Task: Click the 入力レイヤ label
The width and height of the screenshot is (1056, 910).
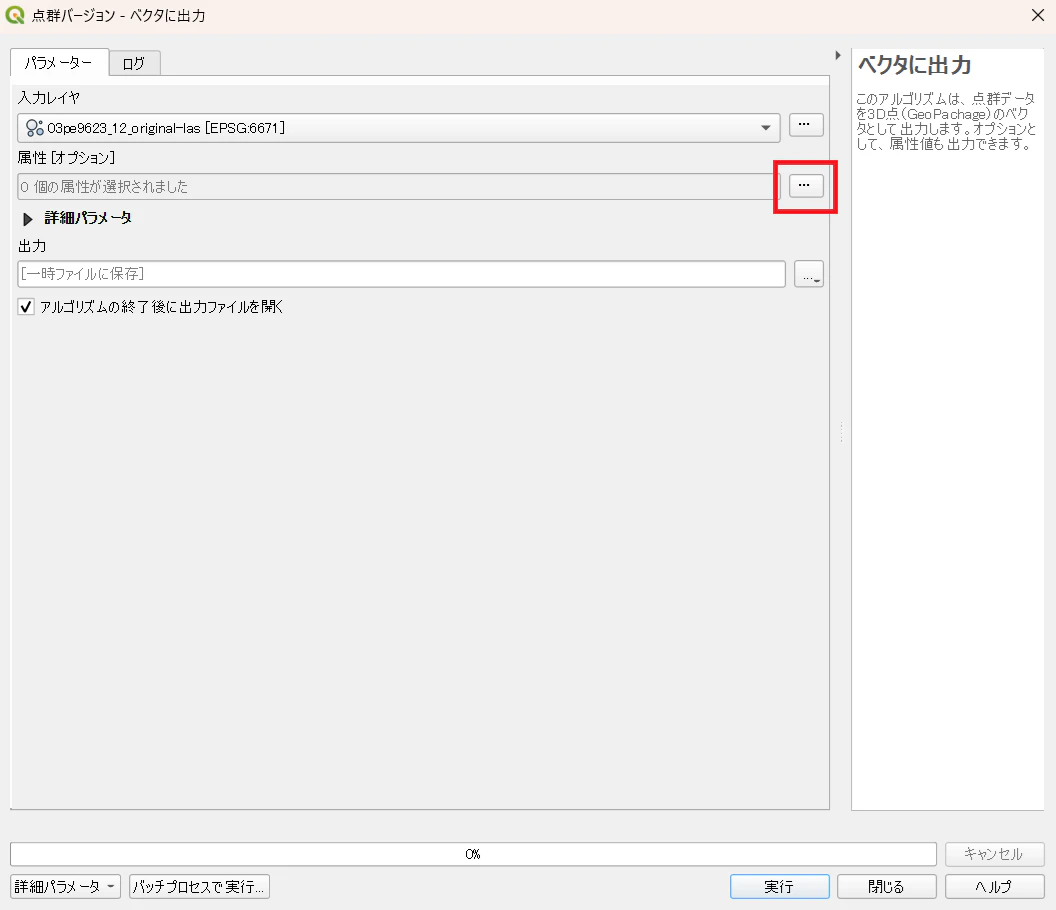Action: (49, 98)
